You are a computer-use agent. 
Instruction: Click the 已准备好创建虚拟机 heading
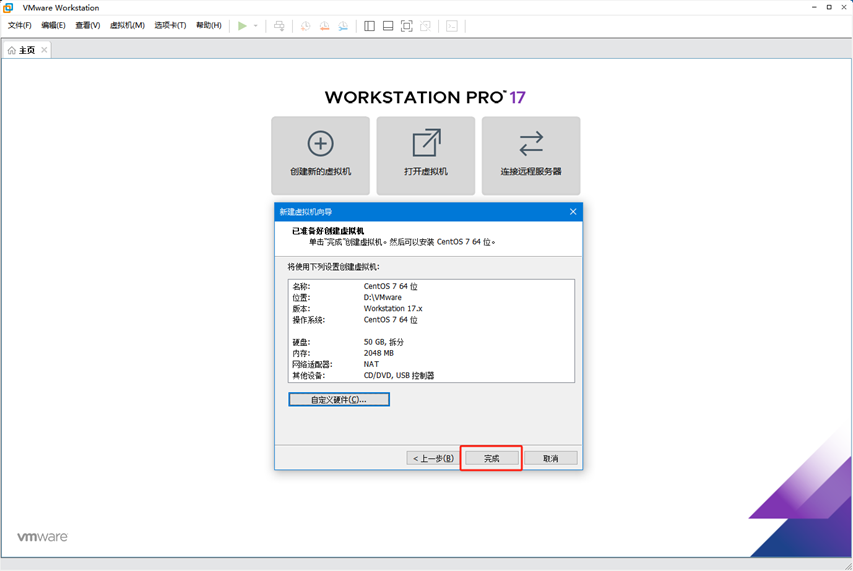328,231
